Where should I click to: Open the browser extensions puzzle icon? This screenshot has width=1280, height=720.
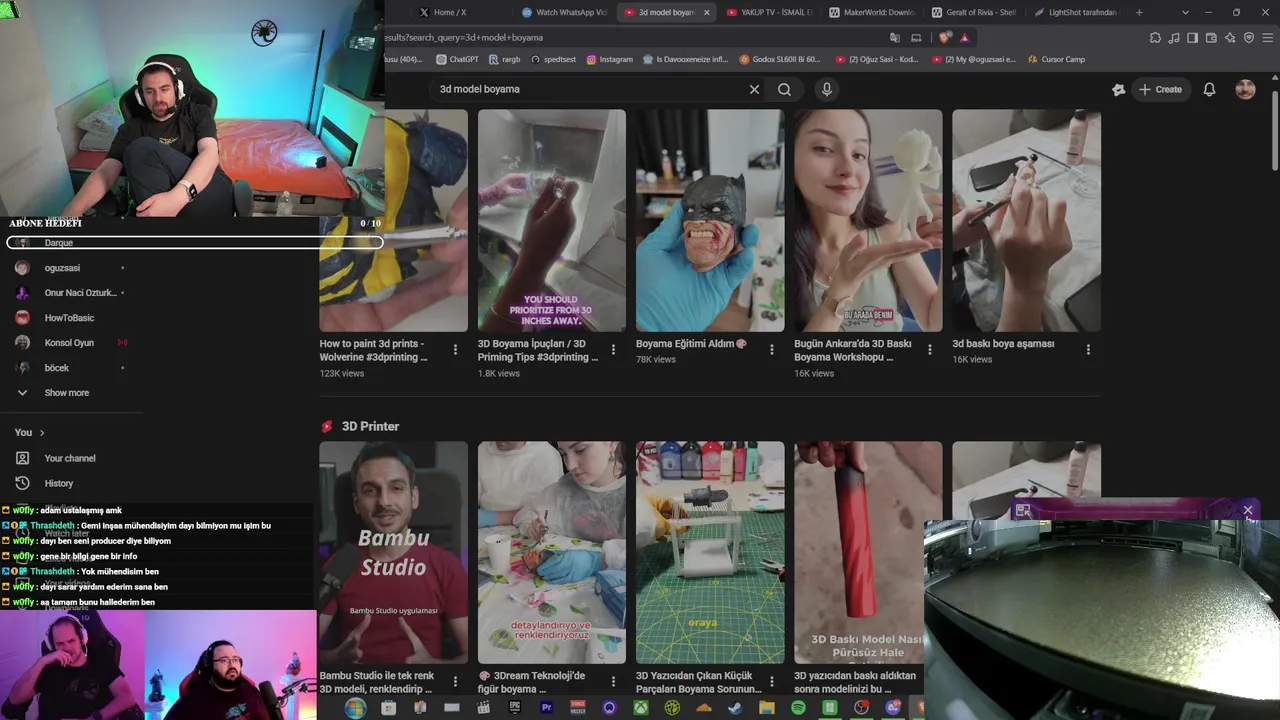coord(1155,38)
